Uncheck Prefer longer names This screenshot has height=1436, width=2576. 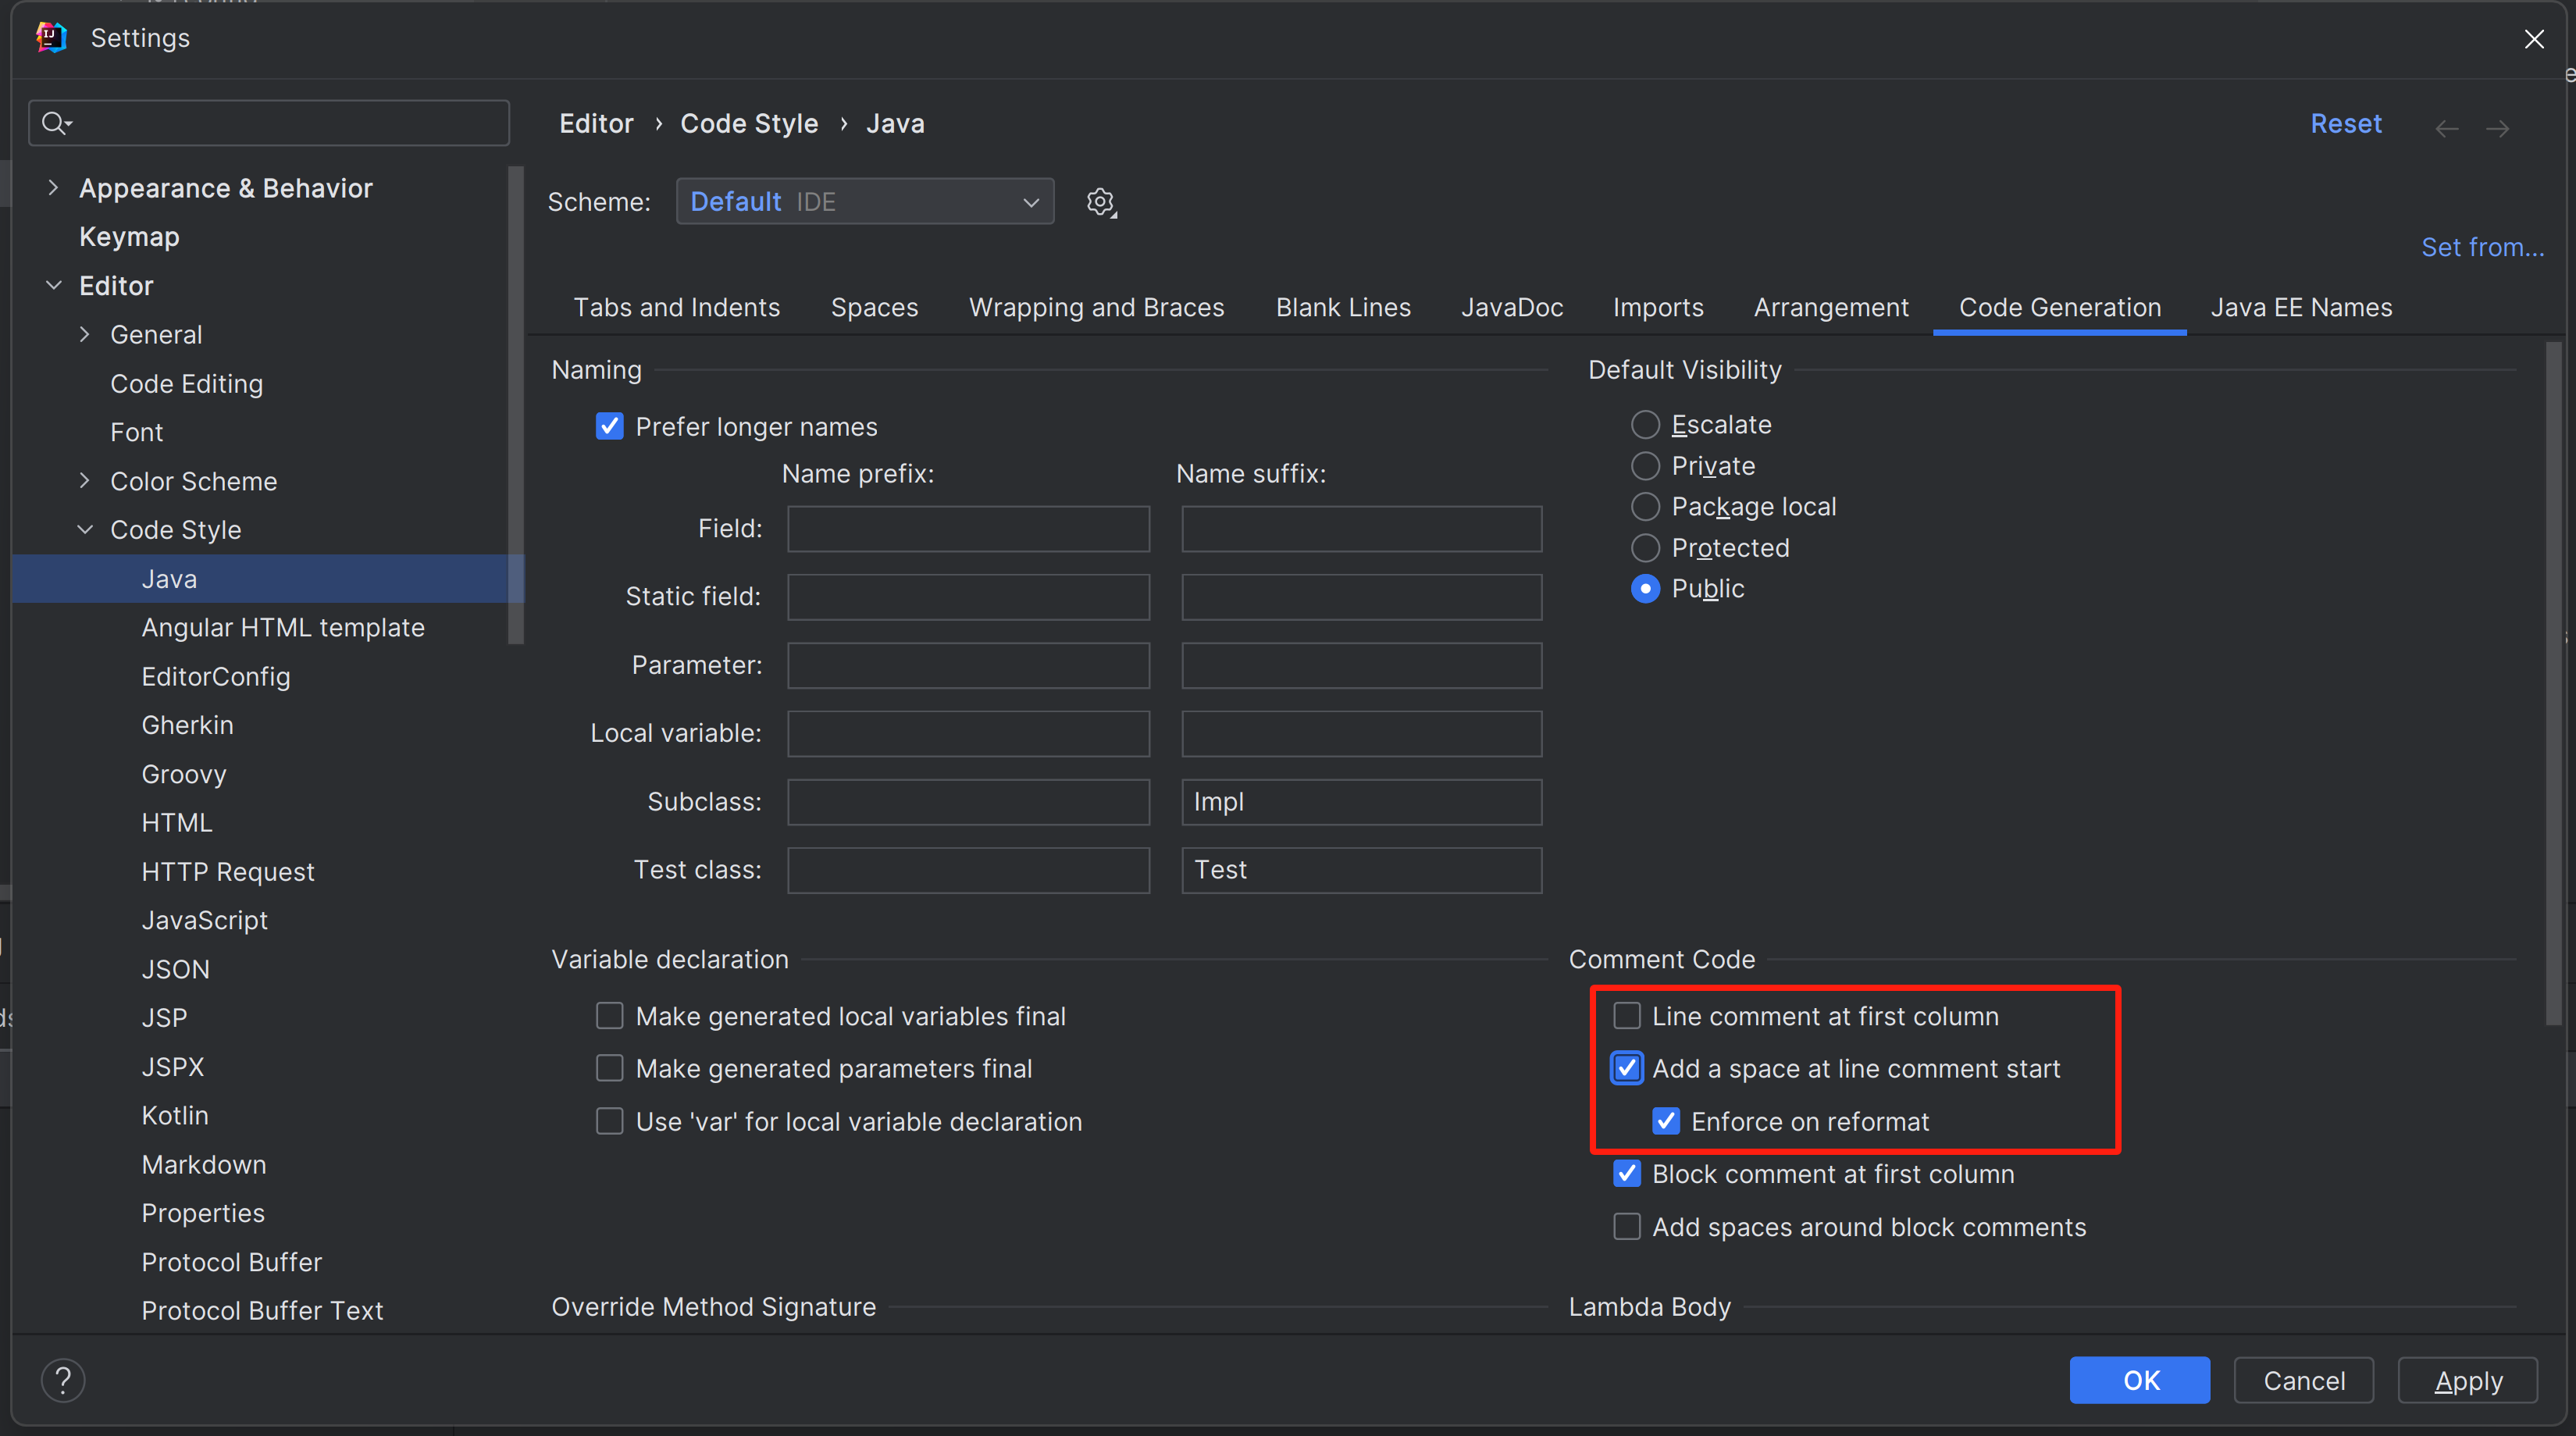click(x=609, y=427)
